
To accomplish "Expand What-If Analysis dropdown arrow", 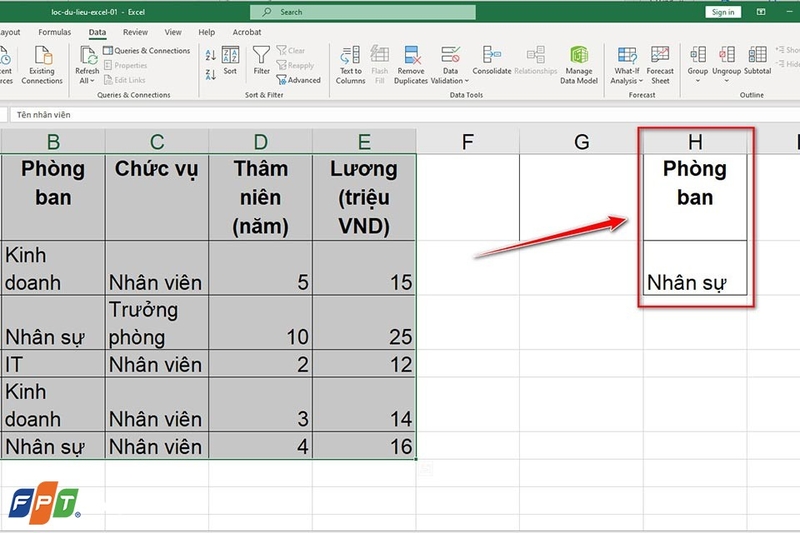I will pos(641,81).
